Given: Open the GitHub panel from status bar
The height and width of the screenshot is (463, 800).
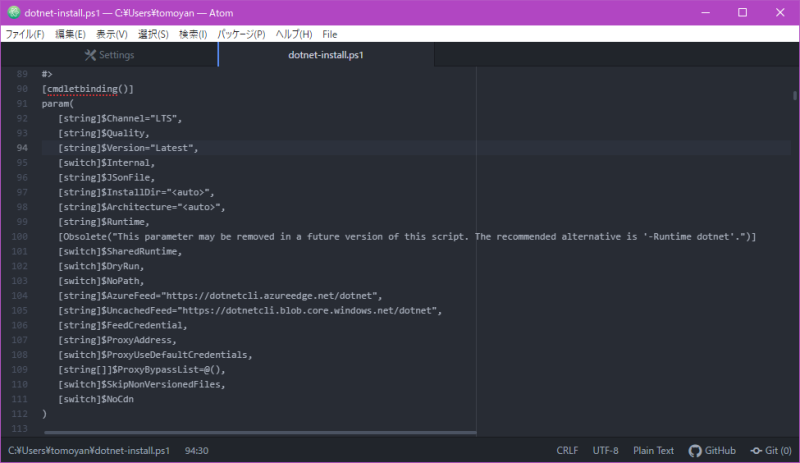Looking at the screenshot, I should click(x=712, y=451).
